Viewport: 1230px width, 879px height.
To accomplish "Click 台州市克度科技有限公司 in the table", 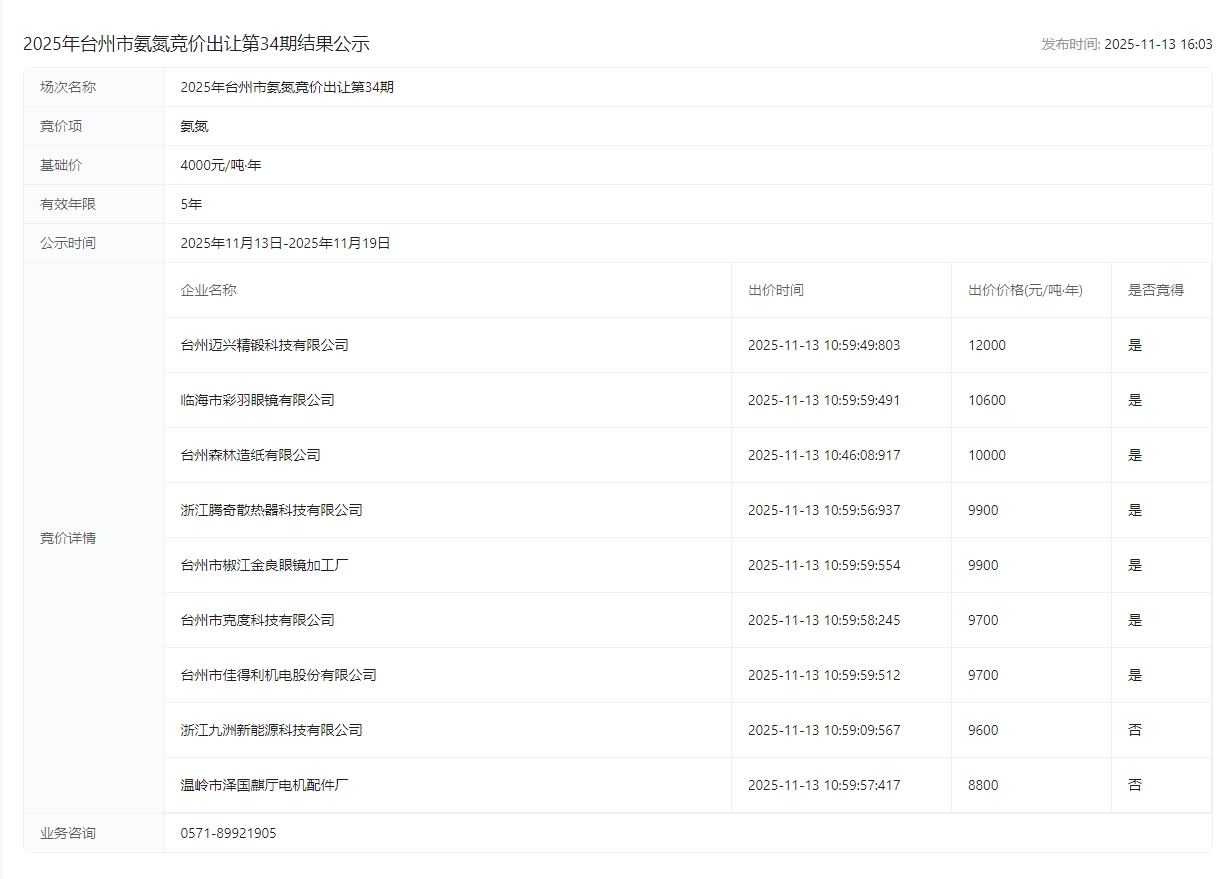I will pos(257,620).
